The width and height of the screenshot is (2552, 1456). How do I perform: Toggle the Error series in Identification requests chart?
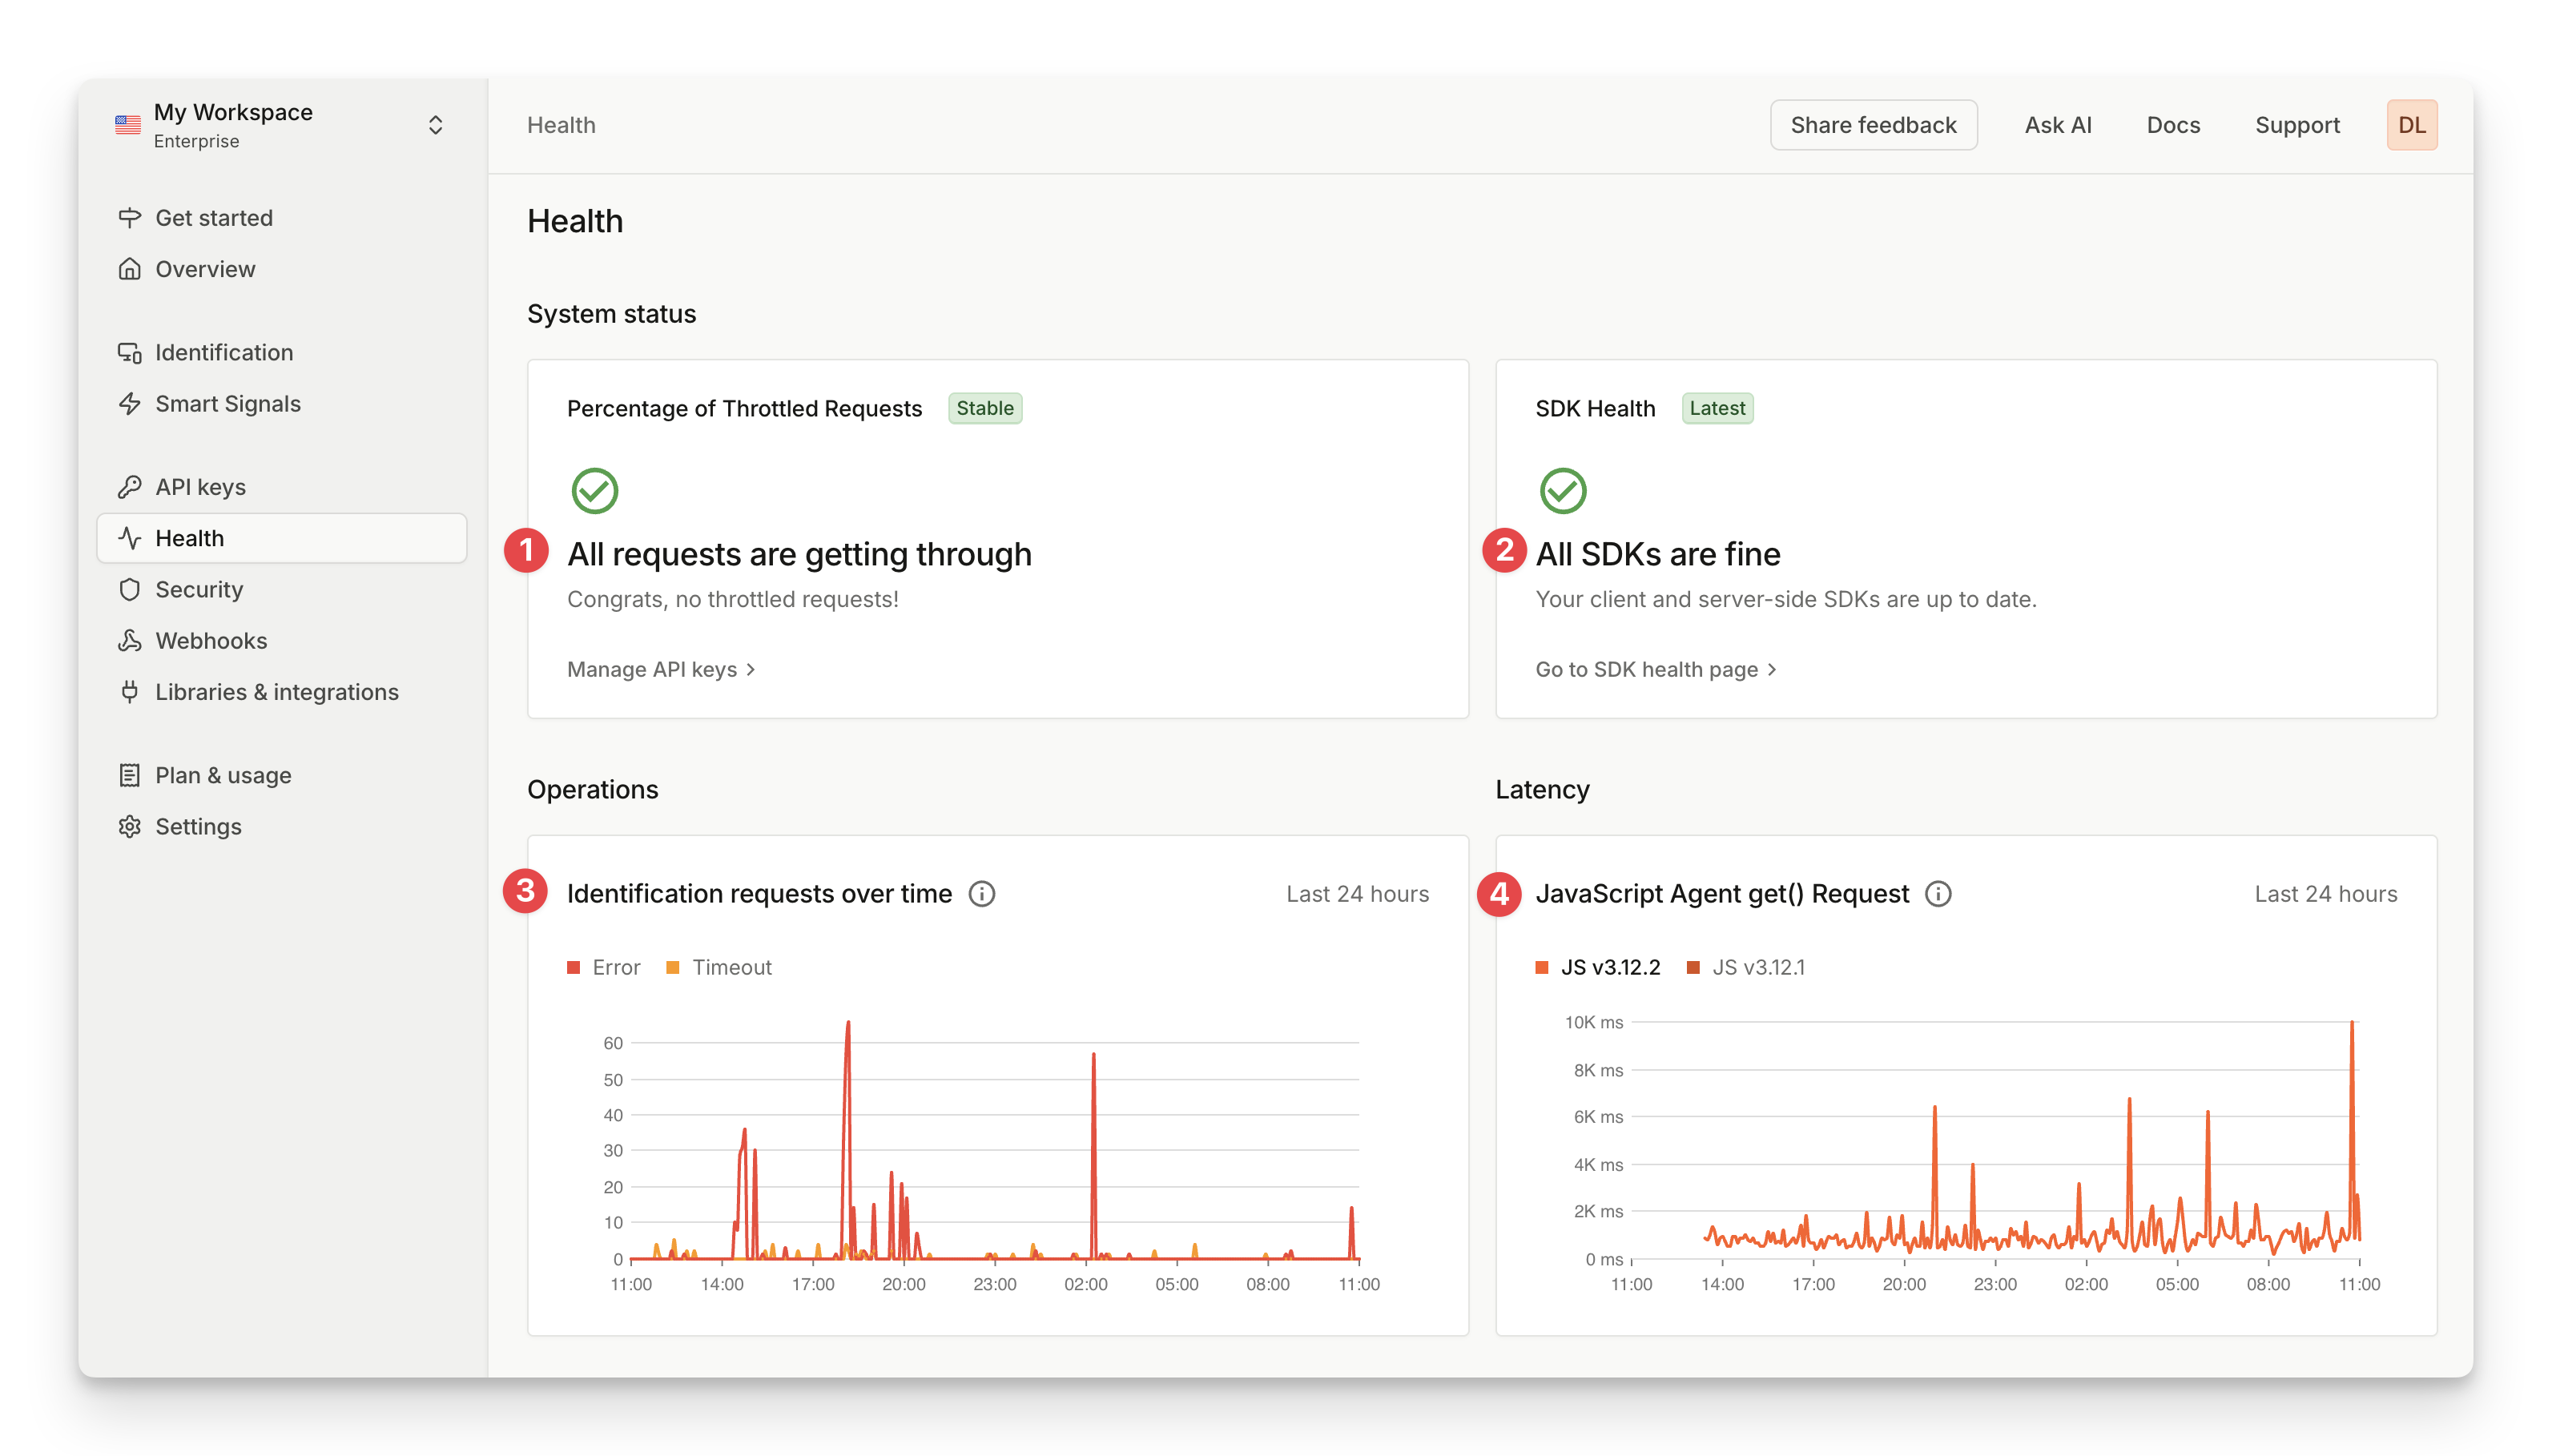(604, 967)
